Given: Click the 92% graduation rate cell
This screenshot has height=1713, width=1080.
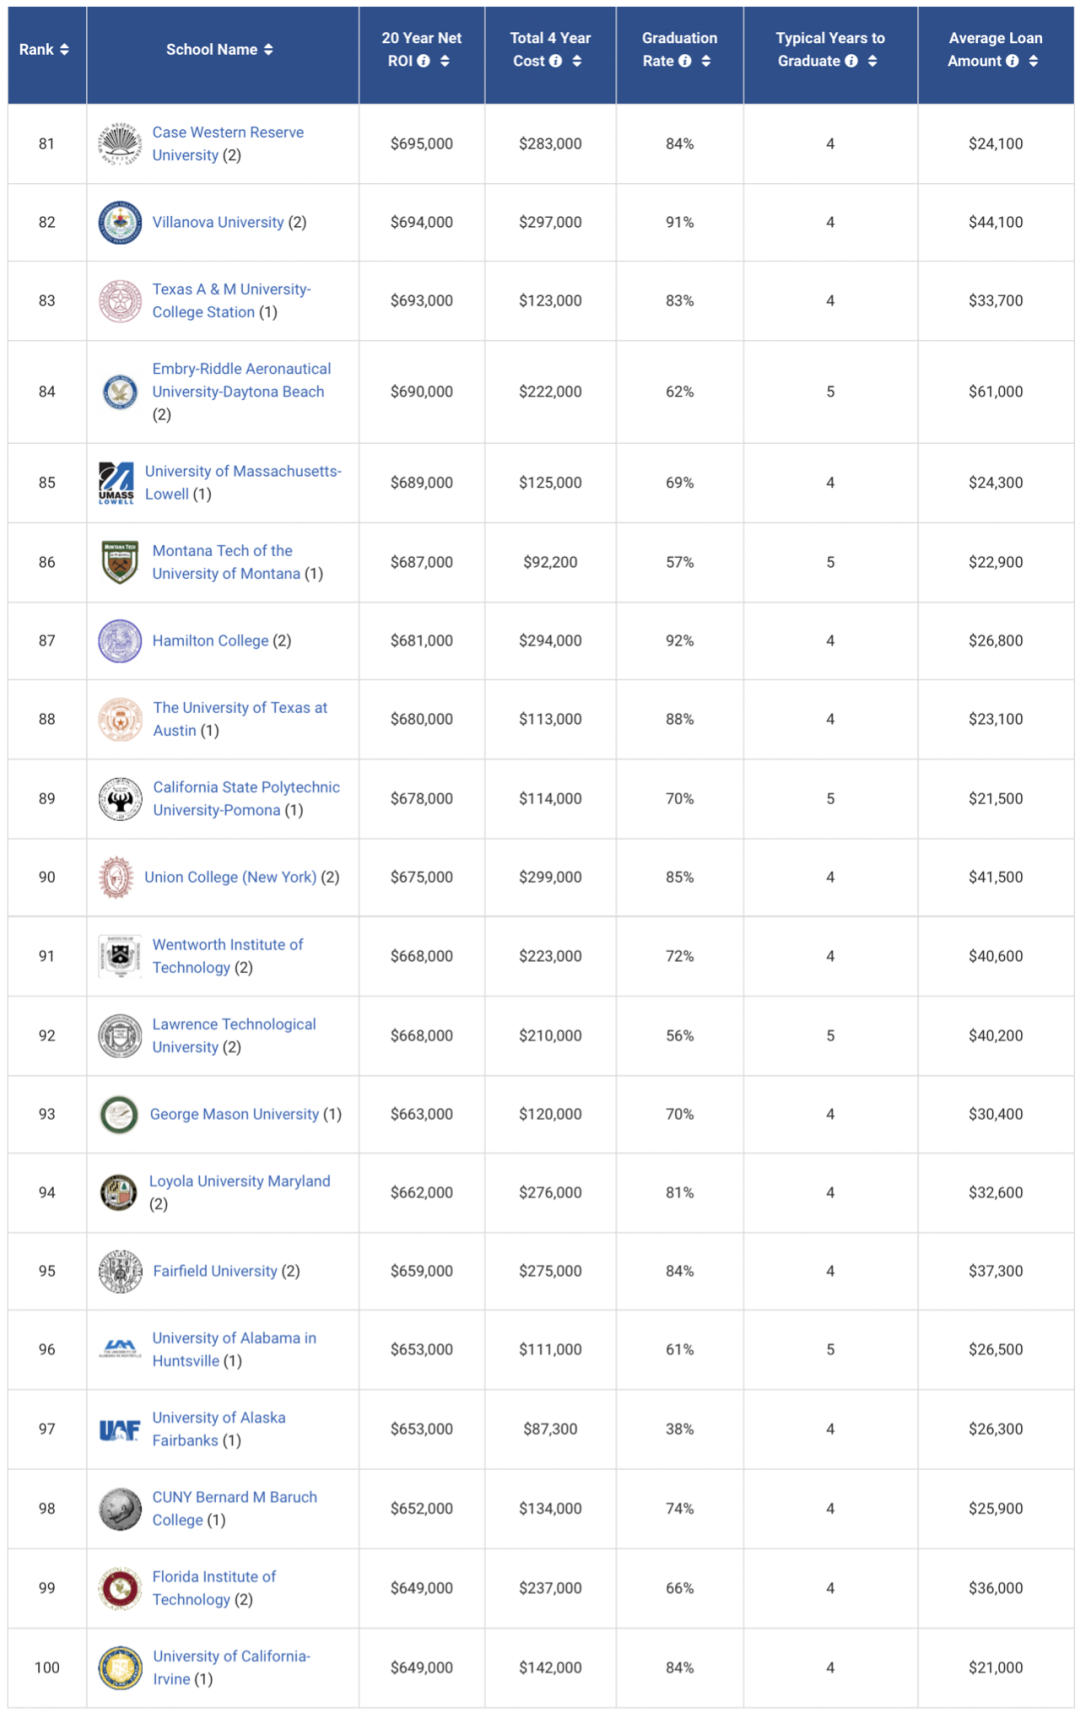Looking at the screenshot, I should [680, 641].
